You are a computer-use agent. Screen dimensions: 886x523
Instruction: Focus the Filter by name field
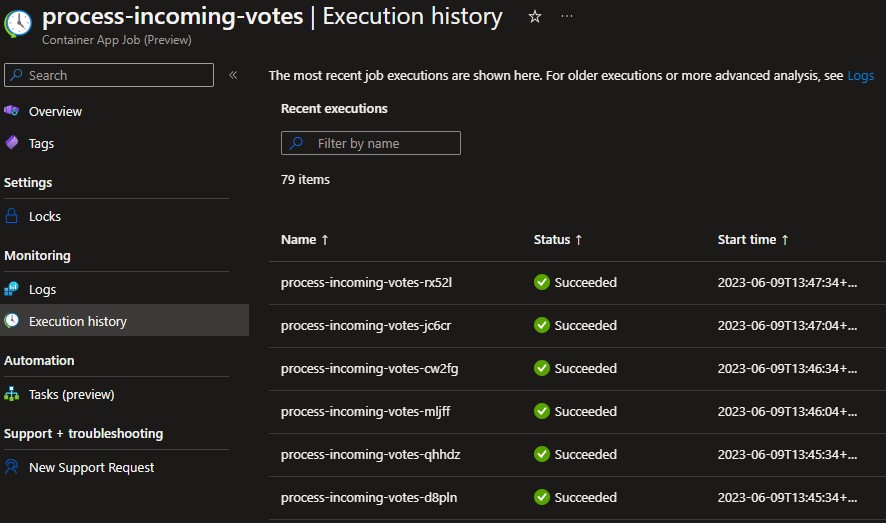coord(371,143)
